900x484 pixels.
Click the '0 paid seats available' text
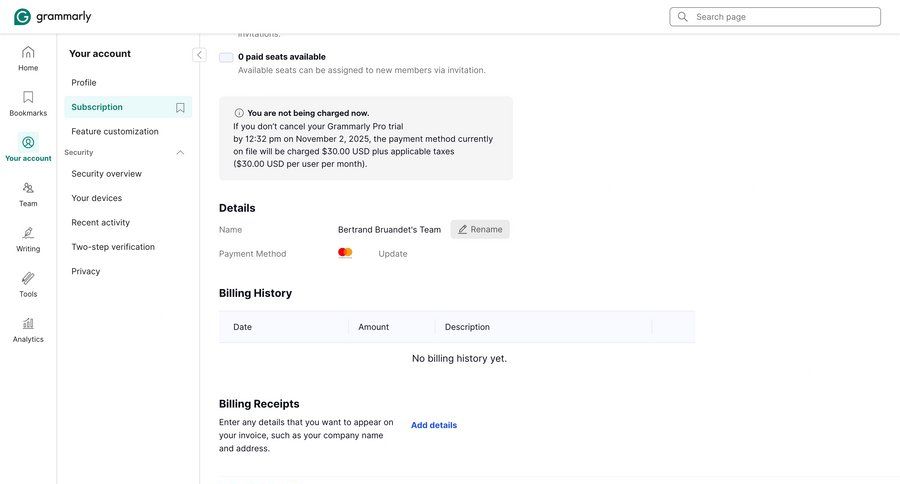(x=282, y=57)
